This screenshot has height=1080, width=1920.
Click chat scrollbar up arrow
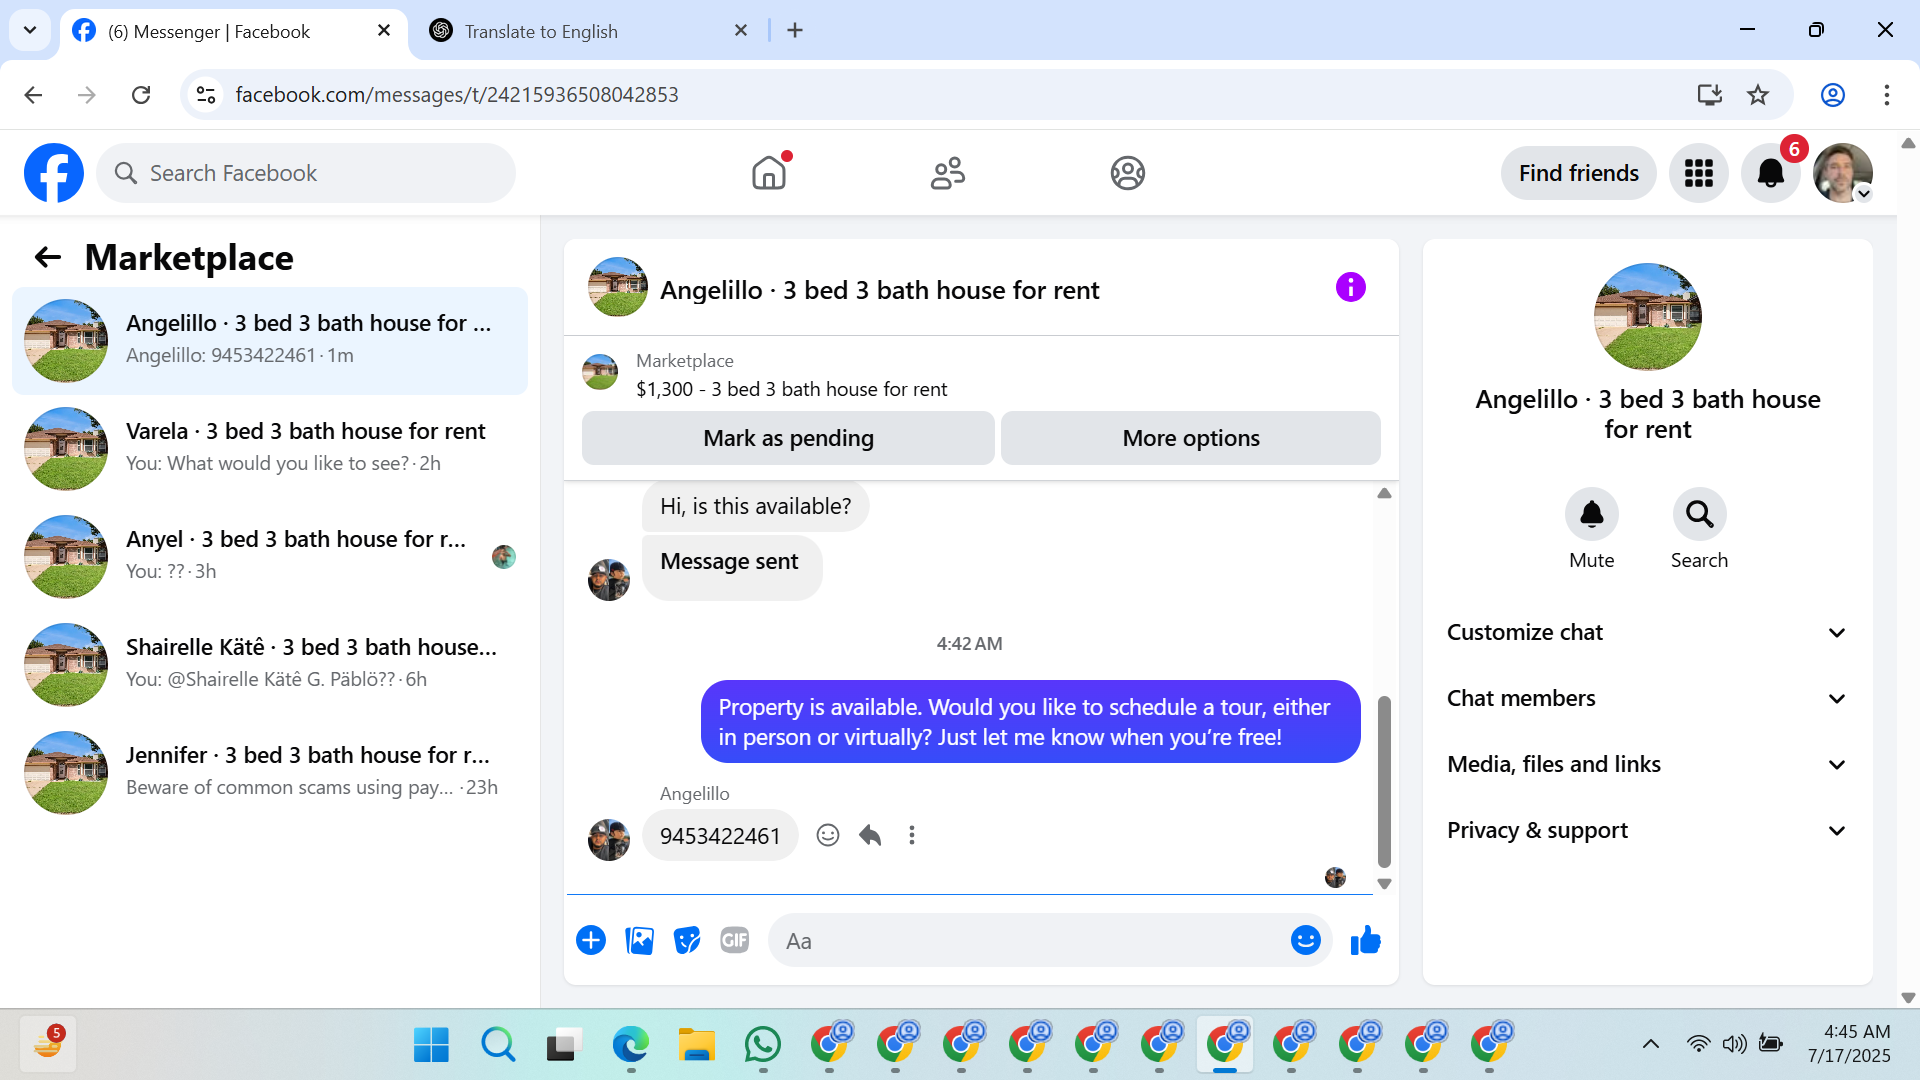tap(1384, 493)
